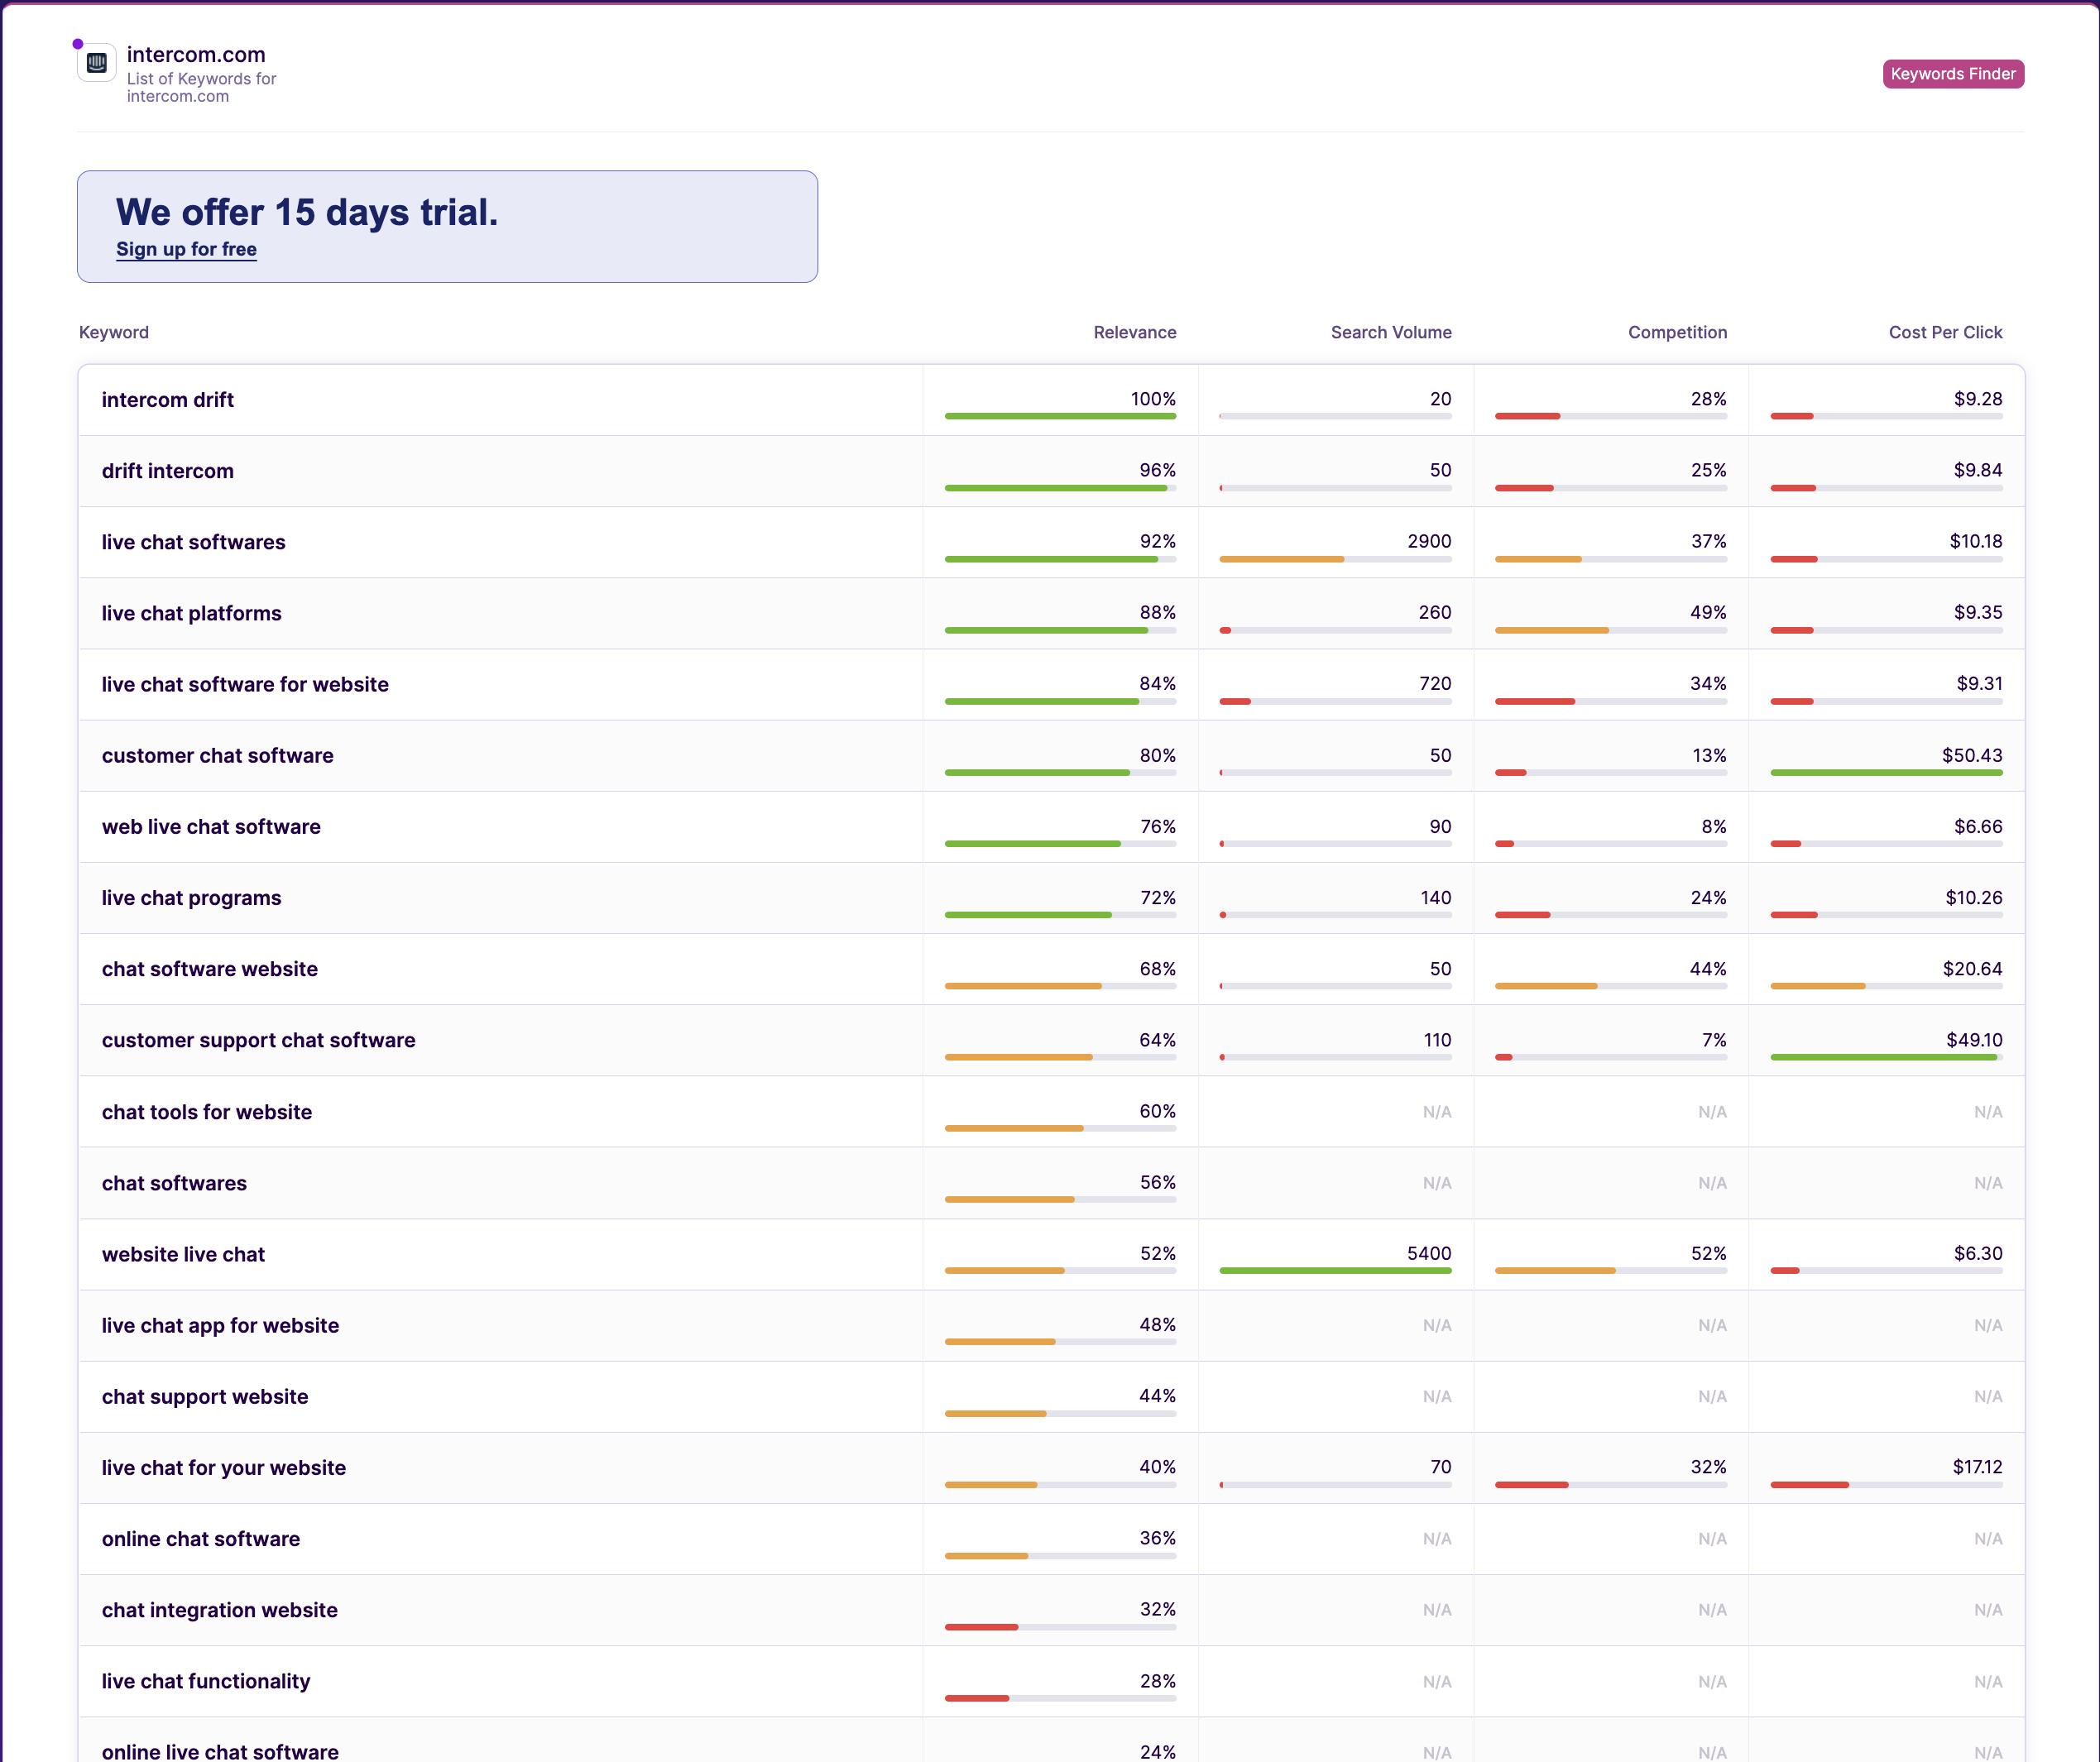2100x1762 pixels.
Task: Open the Keywords Finder badge
Action: [1952, 74]
